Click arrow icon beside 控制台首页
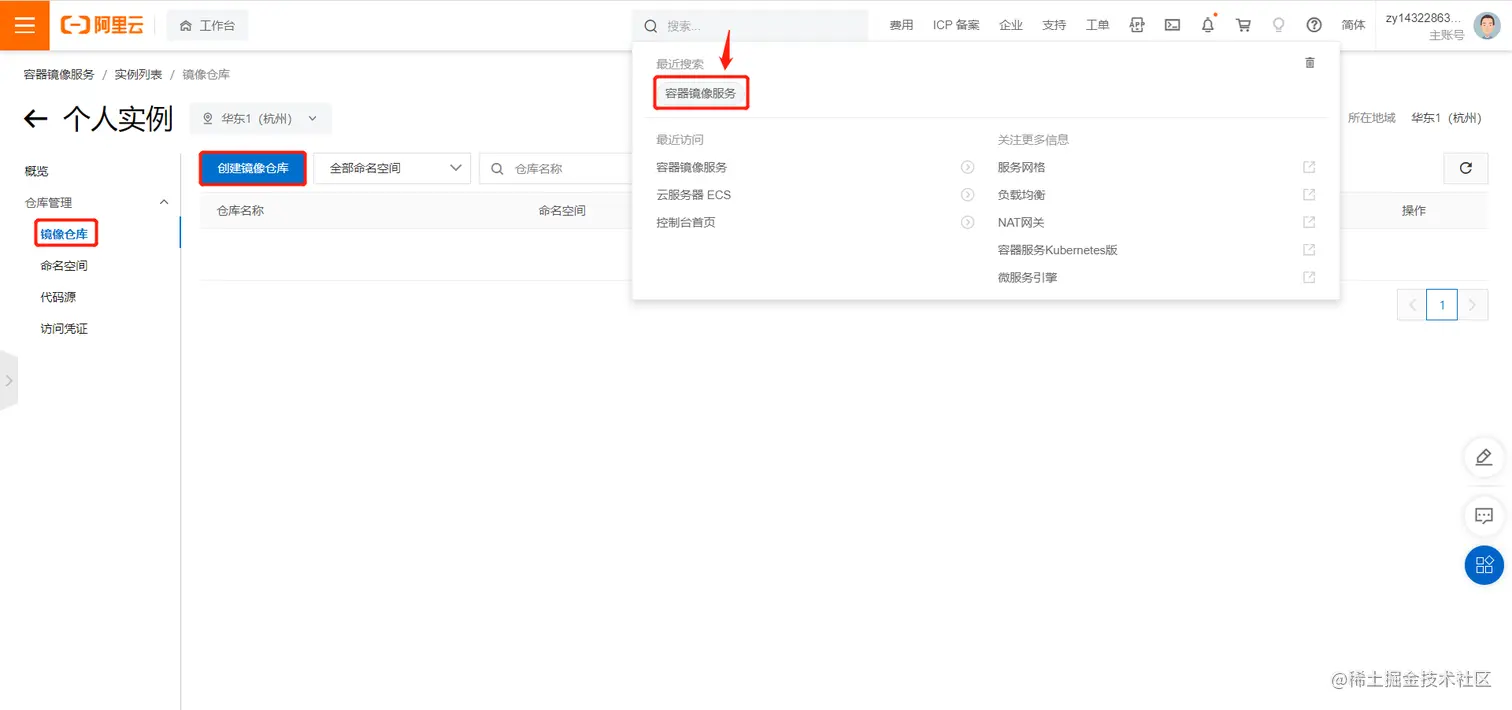1512x710 pixels. (967, 222)
